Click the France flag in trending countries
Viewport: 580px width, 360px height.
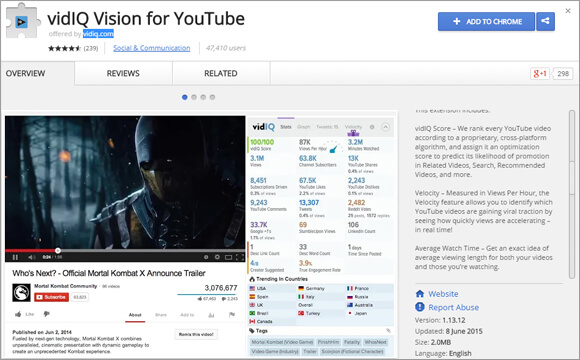[x=350, y=288]
